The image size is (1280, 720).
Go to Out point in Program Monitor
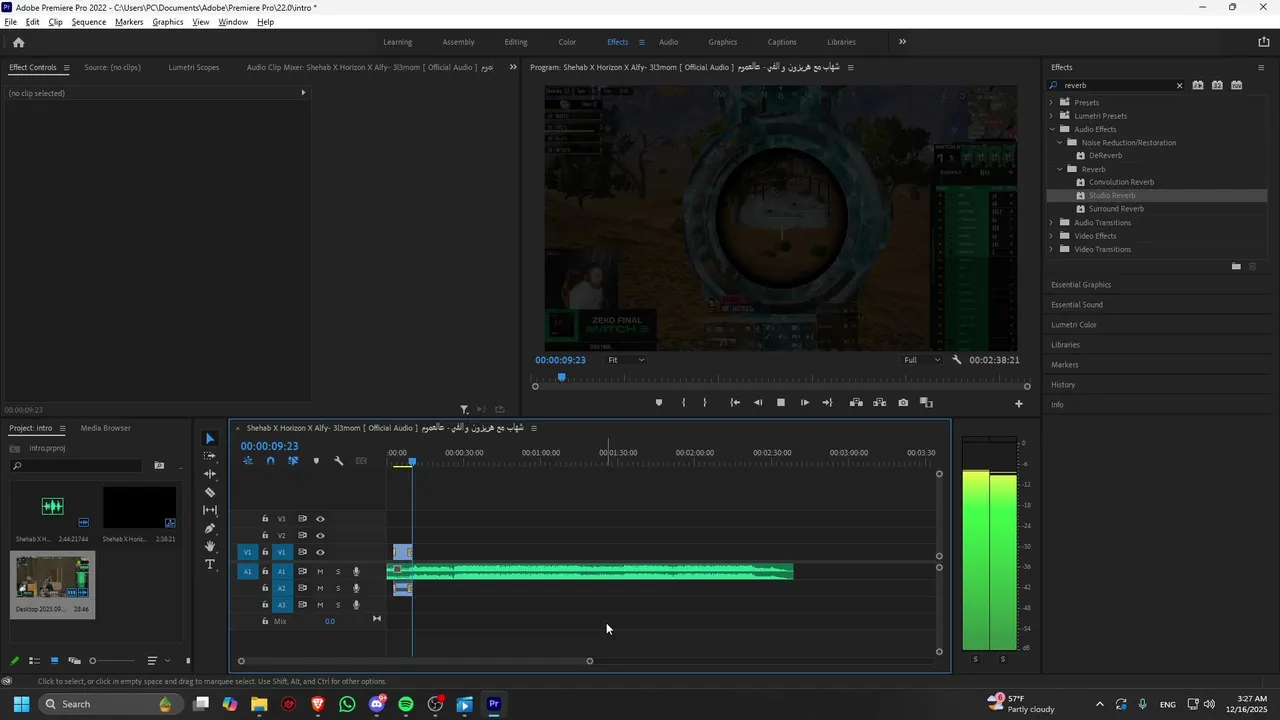pyautogui.click(x=827, y=403)
